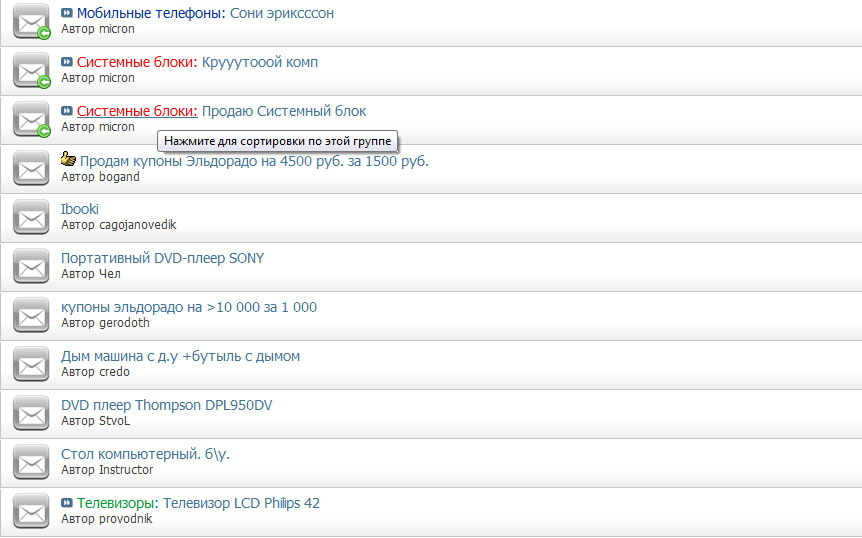
Task: Sort by underlined Системные блоки prefix
Action: 136,111
